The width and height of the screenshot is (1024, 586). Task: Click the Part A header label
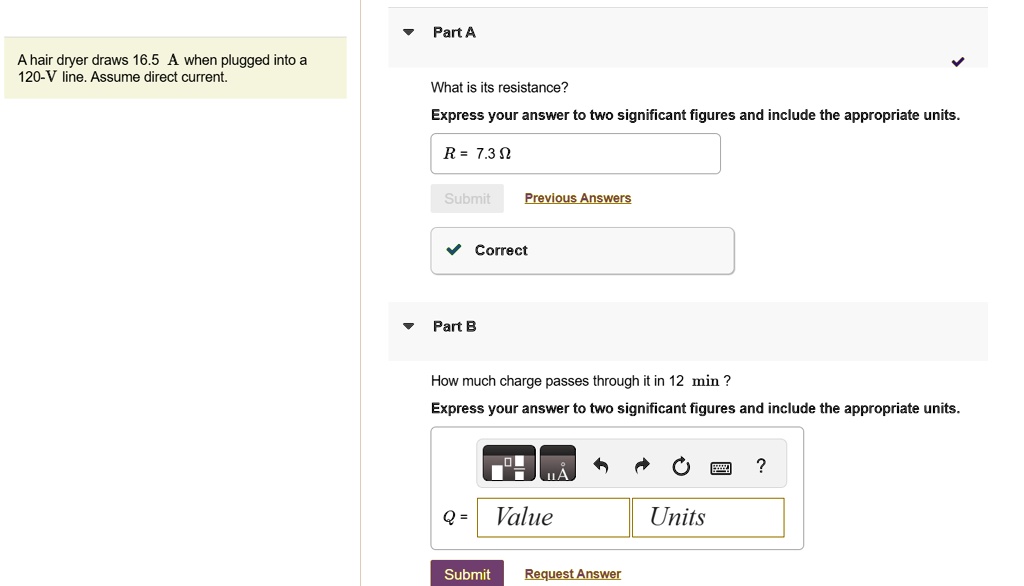click(x=454, y=33)
